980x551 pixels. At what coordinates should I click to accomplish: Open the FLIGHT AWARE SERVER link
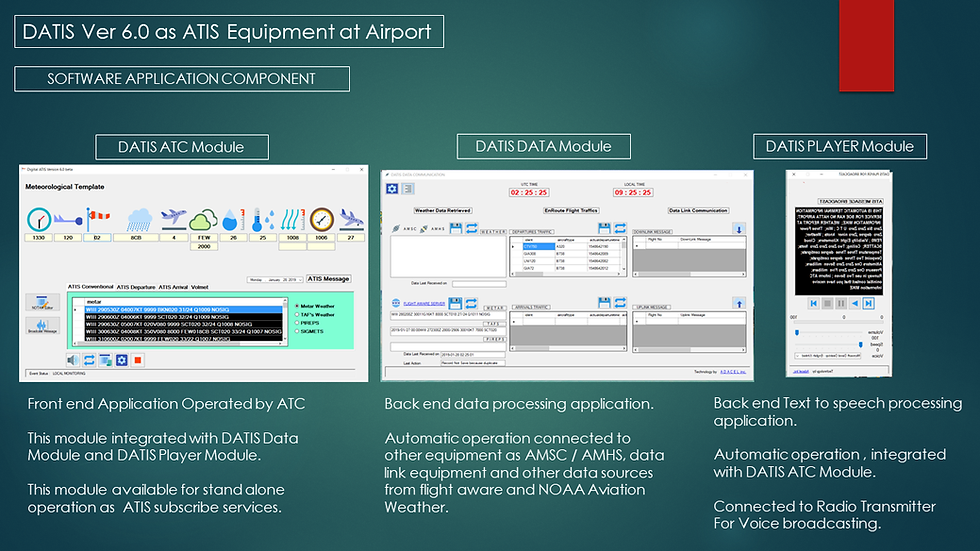coord(424,304)
